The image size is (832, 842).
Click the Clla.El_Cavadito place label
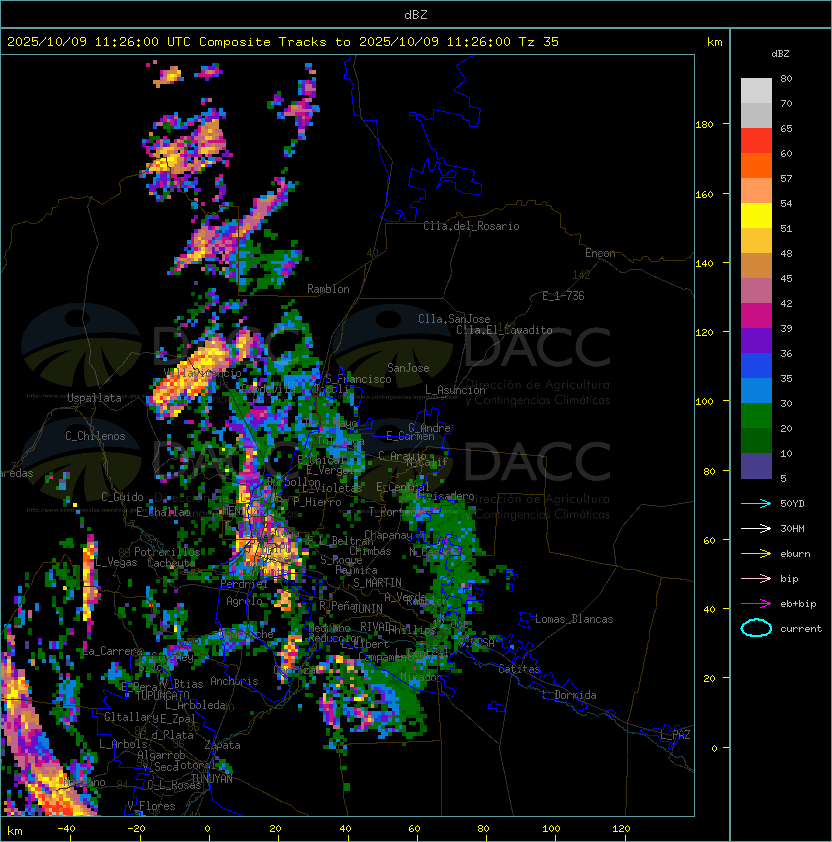tap(504, 330)
